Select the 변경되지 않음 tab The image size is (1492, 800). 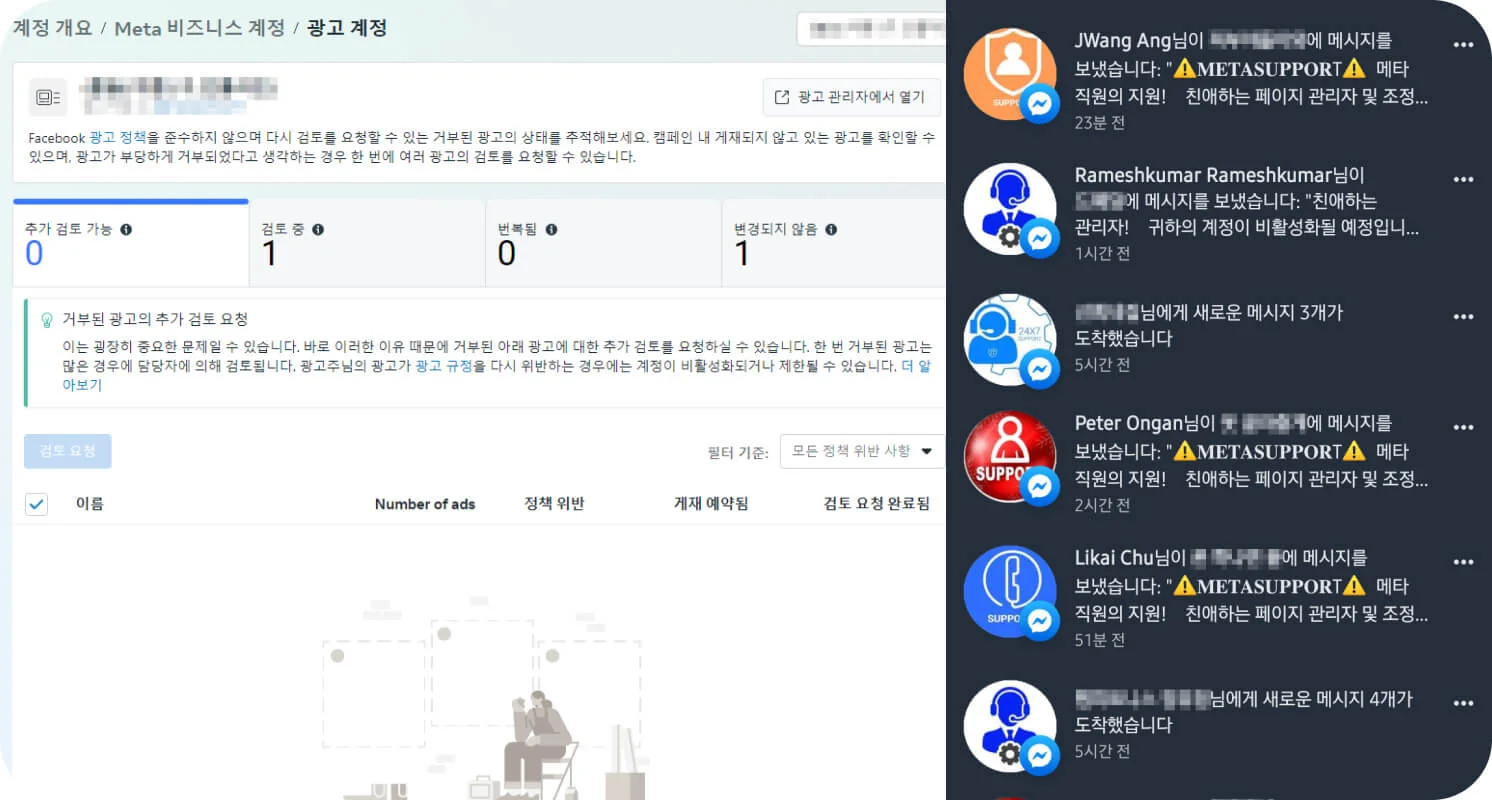[x=833, y=244]
